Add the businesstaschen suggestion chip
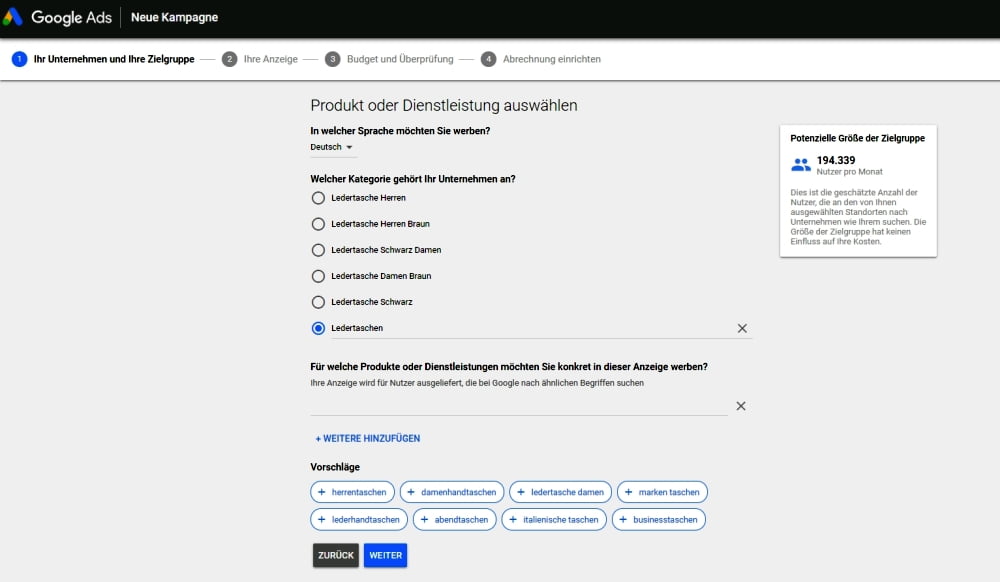 point(658,520)
